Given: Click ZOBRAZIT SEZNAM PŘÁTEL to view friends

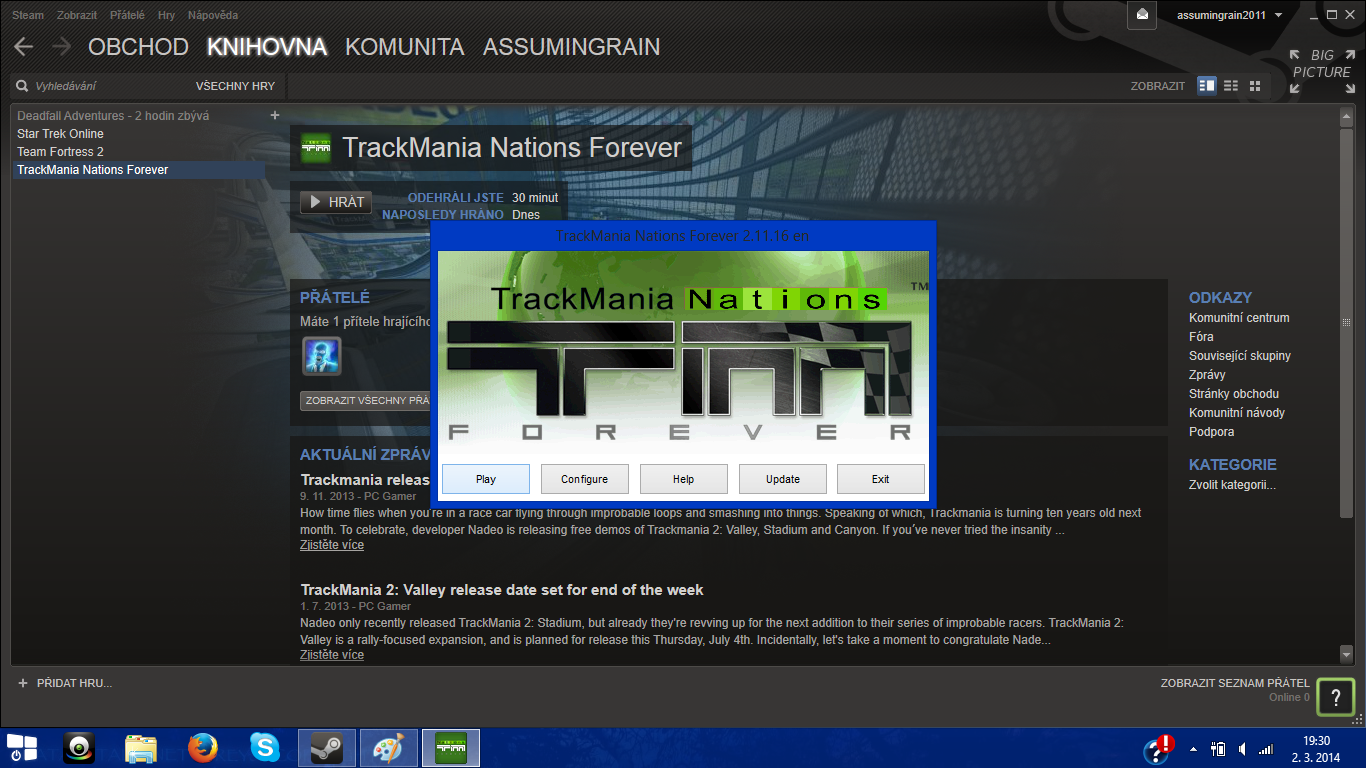Looking at the screenshot, I should point(1235,683).
